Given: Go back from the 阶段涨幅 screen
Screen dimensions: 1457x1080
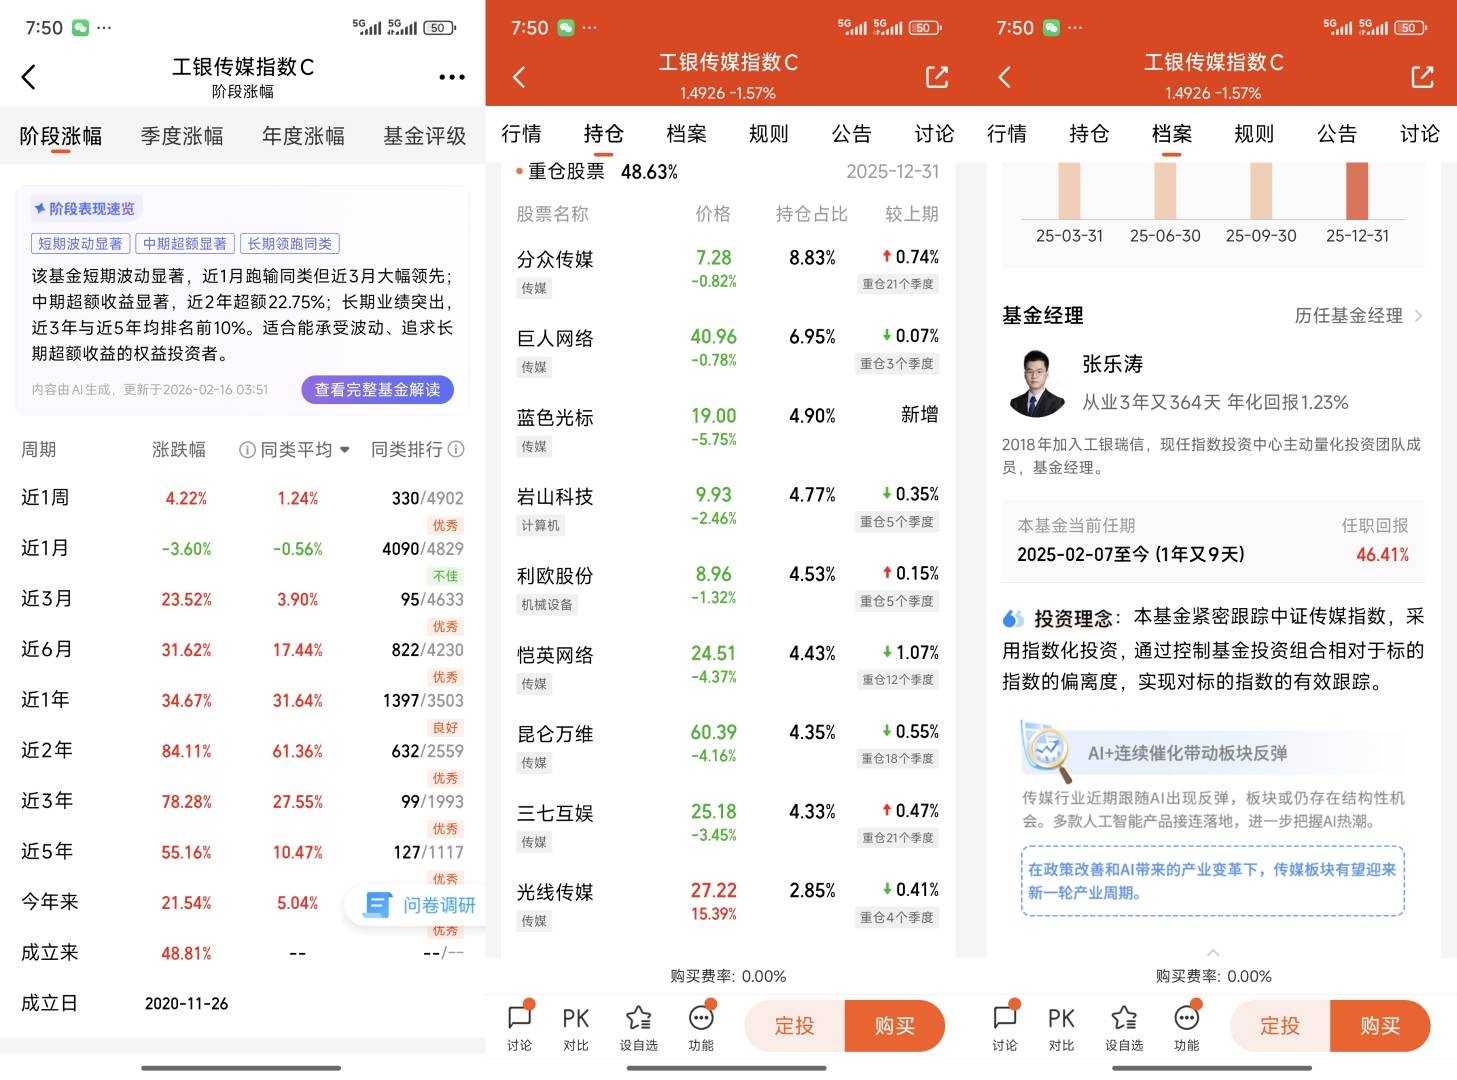Looking at the screenshot, I should coord(28,77).
